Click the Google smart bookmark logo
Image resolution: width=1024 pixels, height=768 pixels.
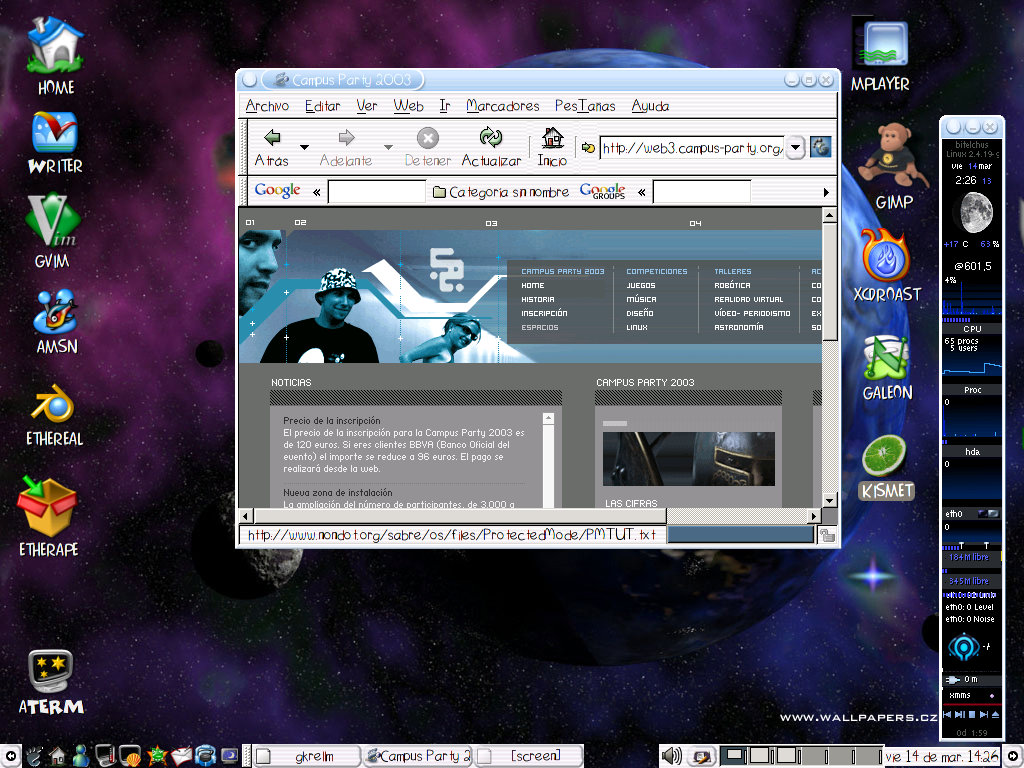[277, 190]
